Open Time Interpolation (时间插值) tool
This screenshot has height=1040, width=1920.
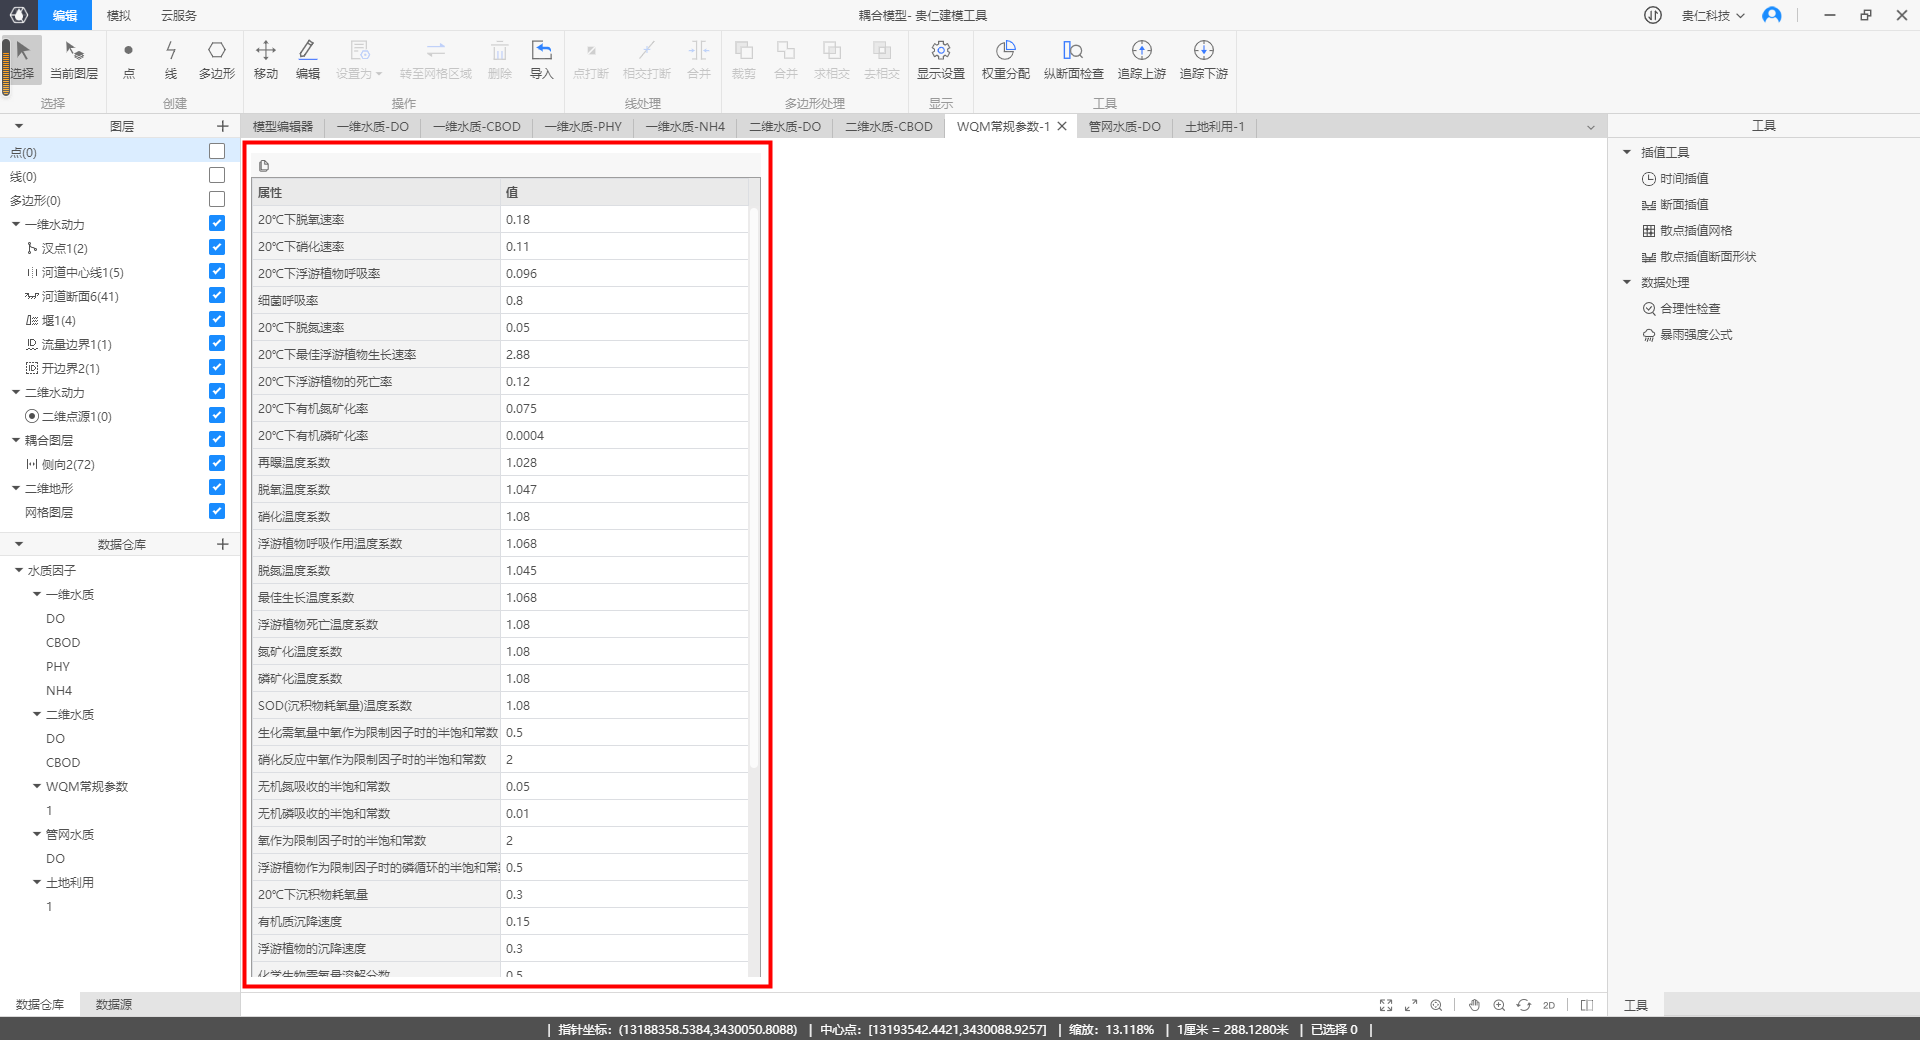[1684, 179]
